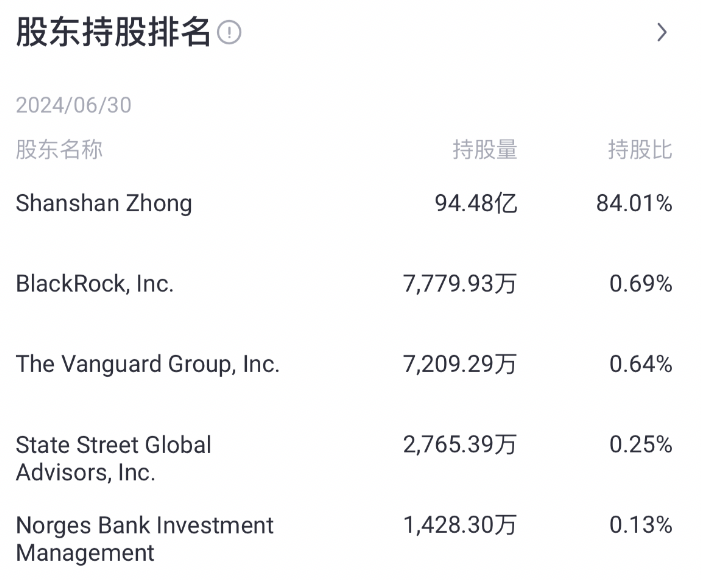Click the 股东名称 column header
The image size is (714, 580).
(59, 150)
